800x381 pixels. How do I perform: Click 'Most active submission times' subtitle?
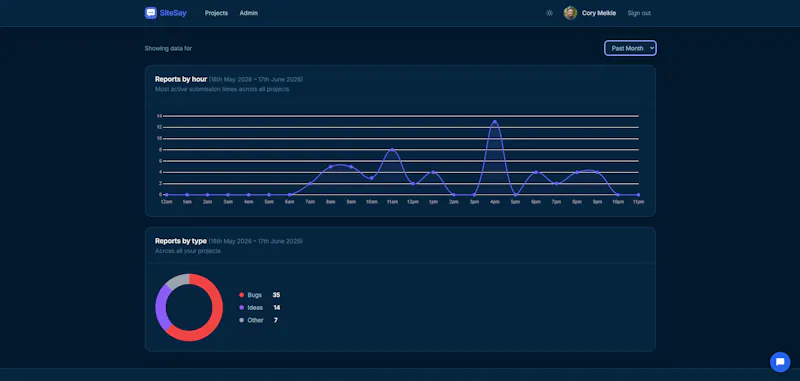[222, 89]
